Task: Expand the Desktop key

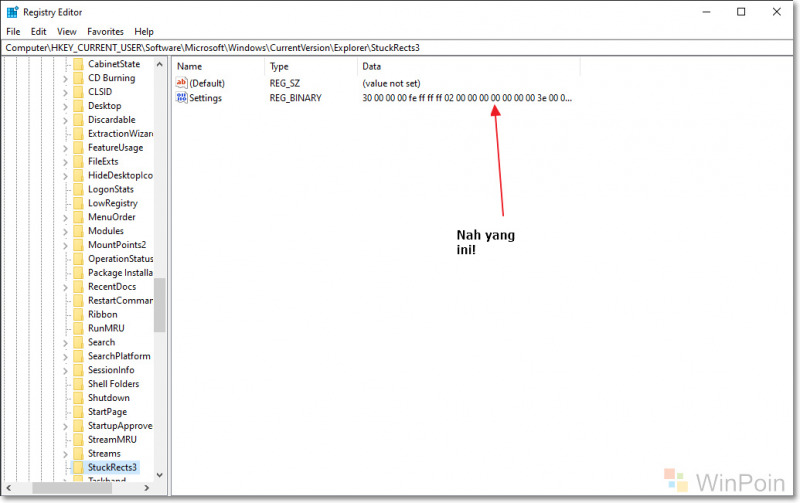Action: tap(65, 107)
